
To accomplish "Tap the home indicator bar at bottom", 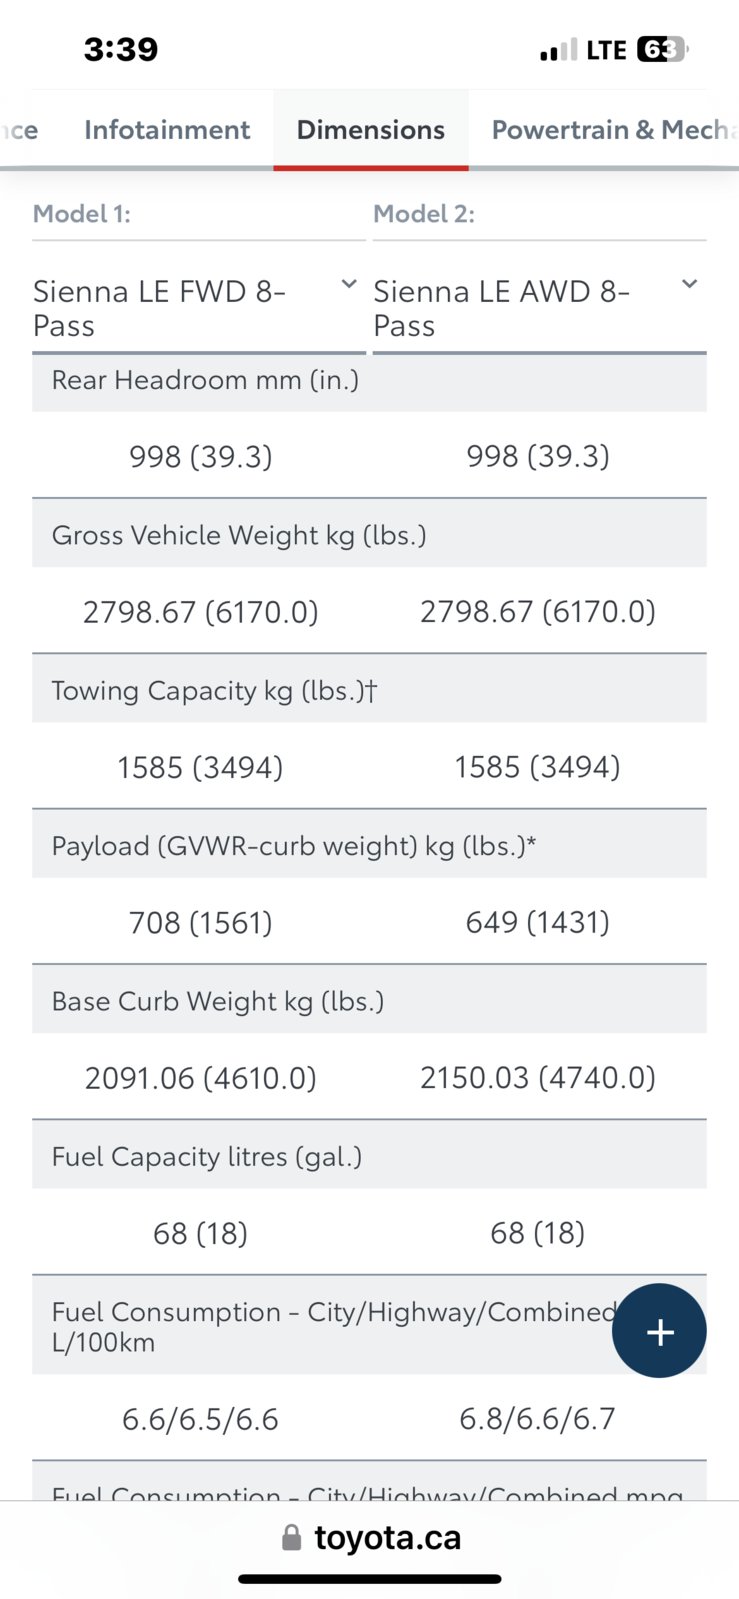I will 369,1579.
